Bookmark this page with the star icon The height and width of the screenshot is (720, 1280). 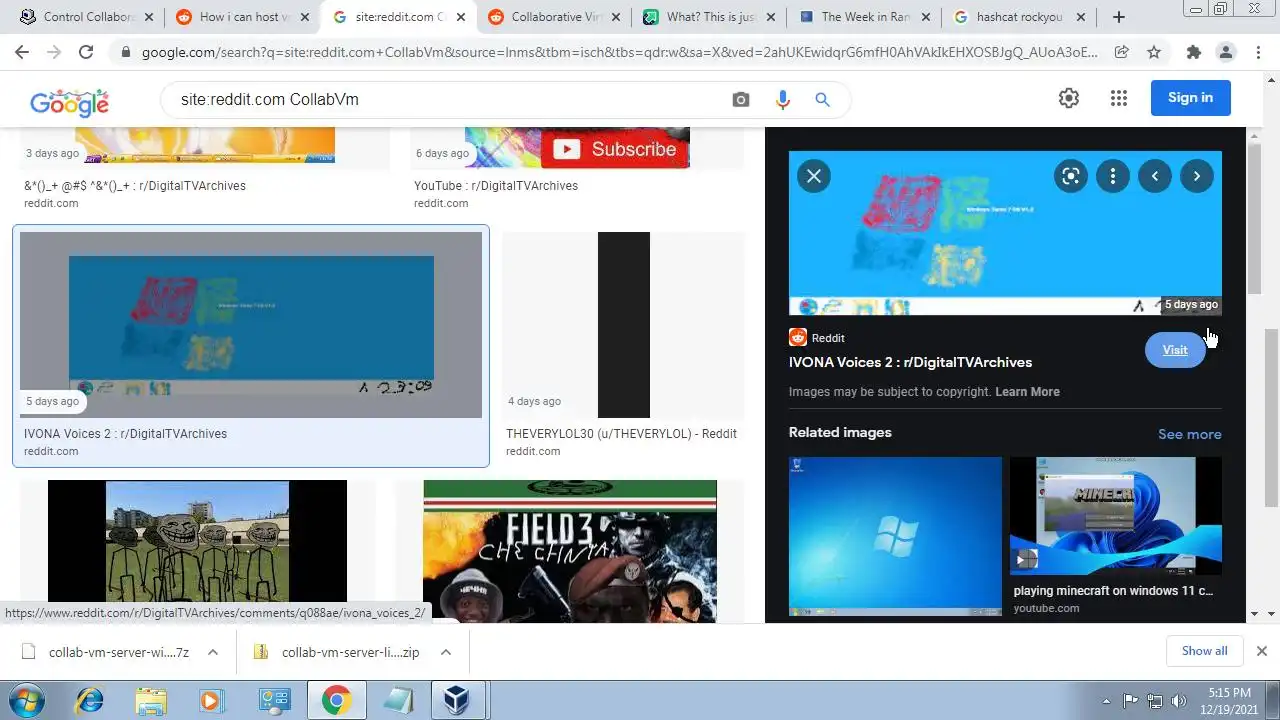pos(1154,53)
